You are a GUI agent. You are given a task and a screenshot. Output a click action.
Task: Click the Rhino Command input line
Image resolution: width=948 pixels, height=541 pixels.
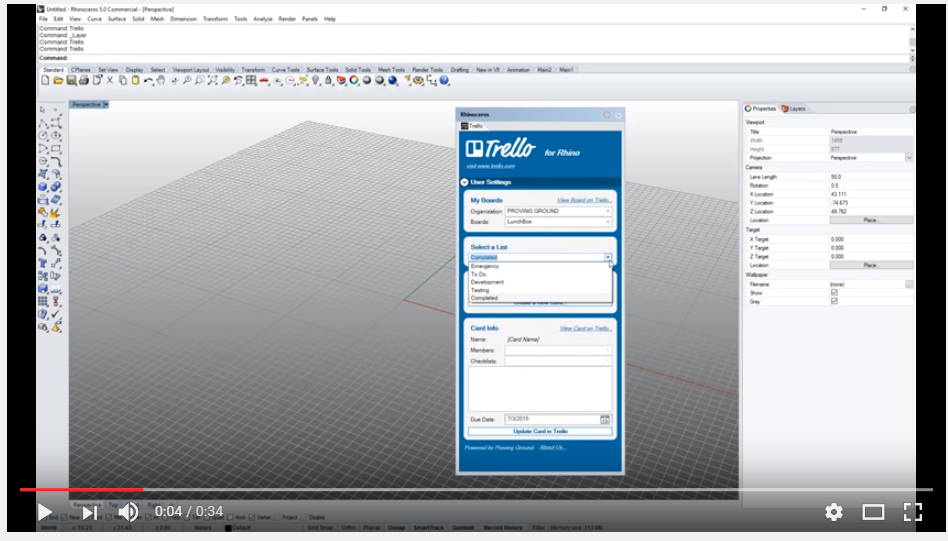click(475, 58)
